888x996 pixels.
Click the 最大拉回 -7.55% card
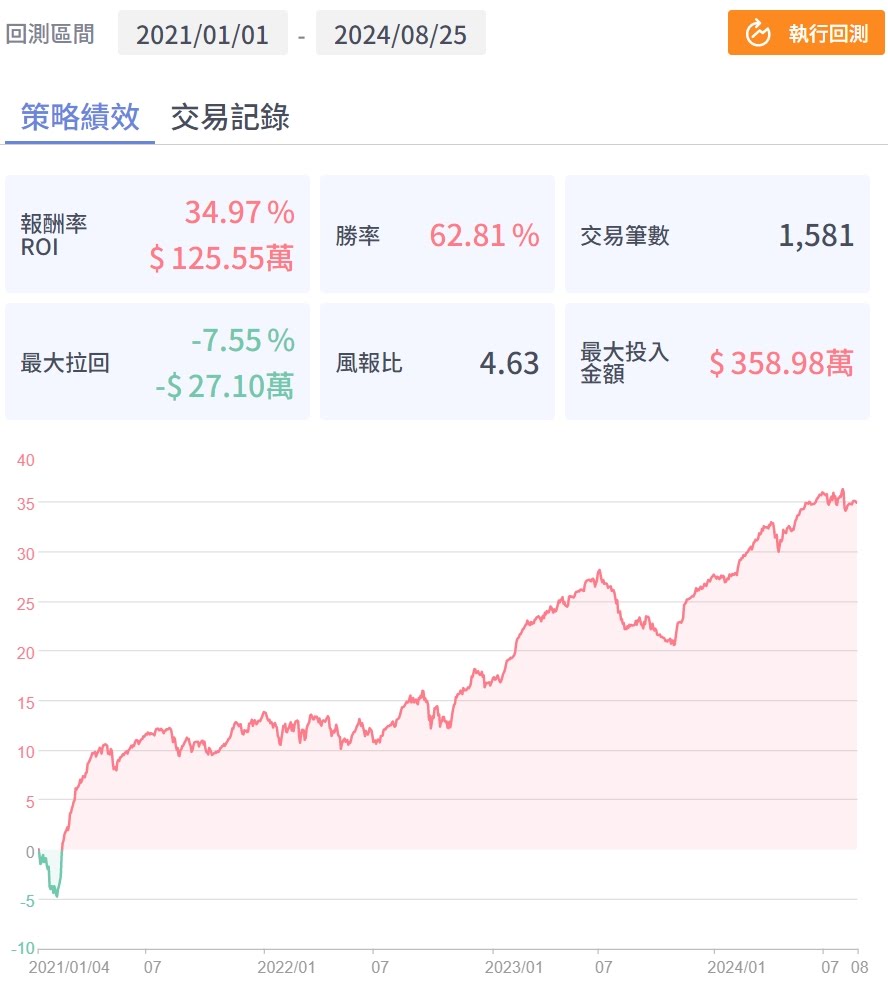tap(157, 362)
